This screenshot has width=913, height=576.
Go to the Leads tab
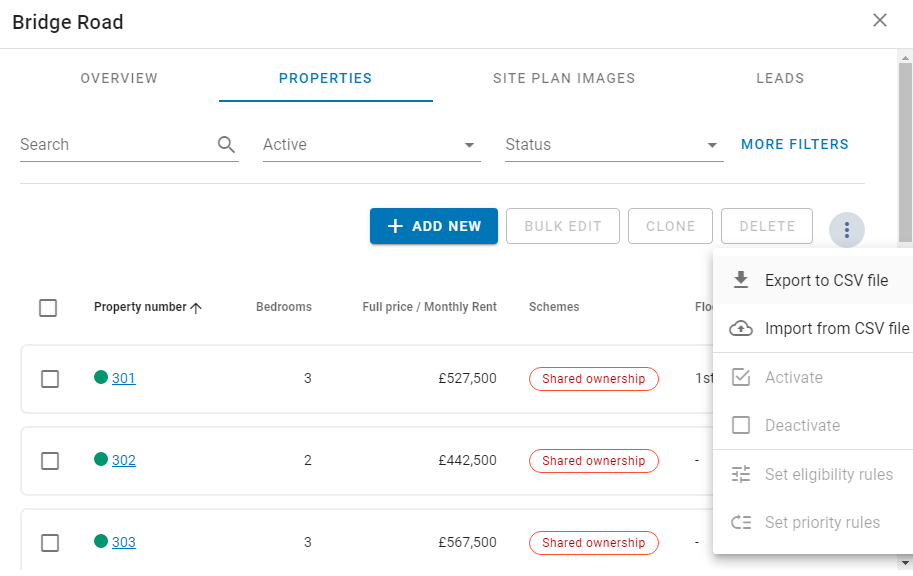coord(780,78)
